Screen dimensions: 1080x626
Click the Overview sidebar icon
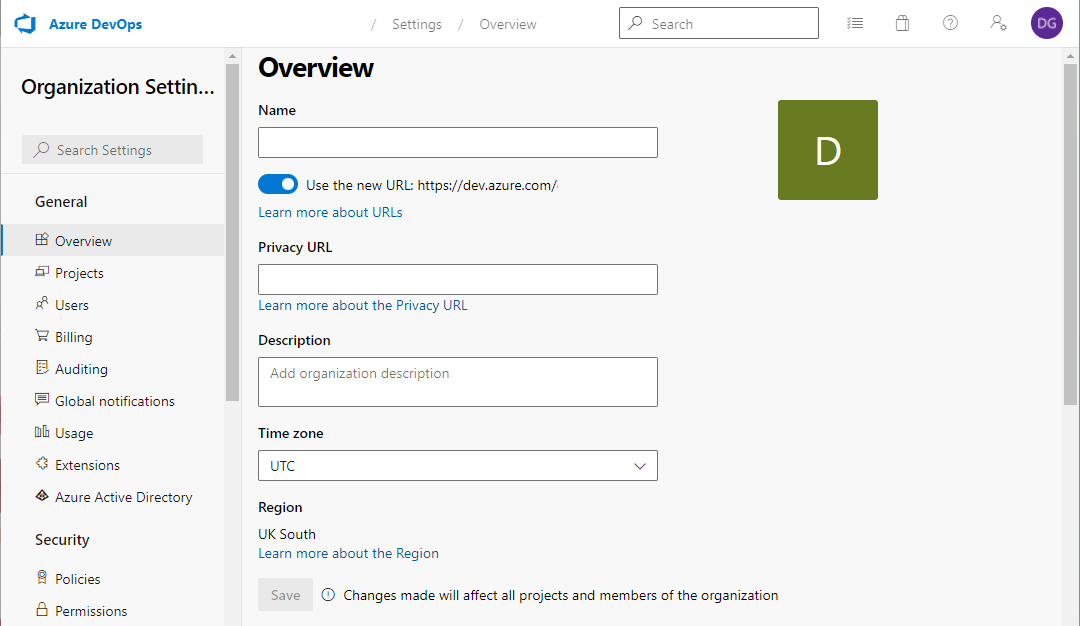[x=42, y=240]
